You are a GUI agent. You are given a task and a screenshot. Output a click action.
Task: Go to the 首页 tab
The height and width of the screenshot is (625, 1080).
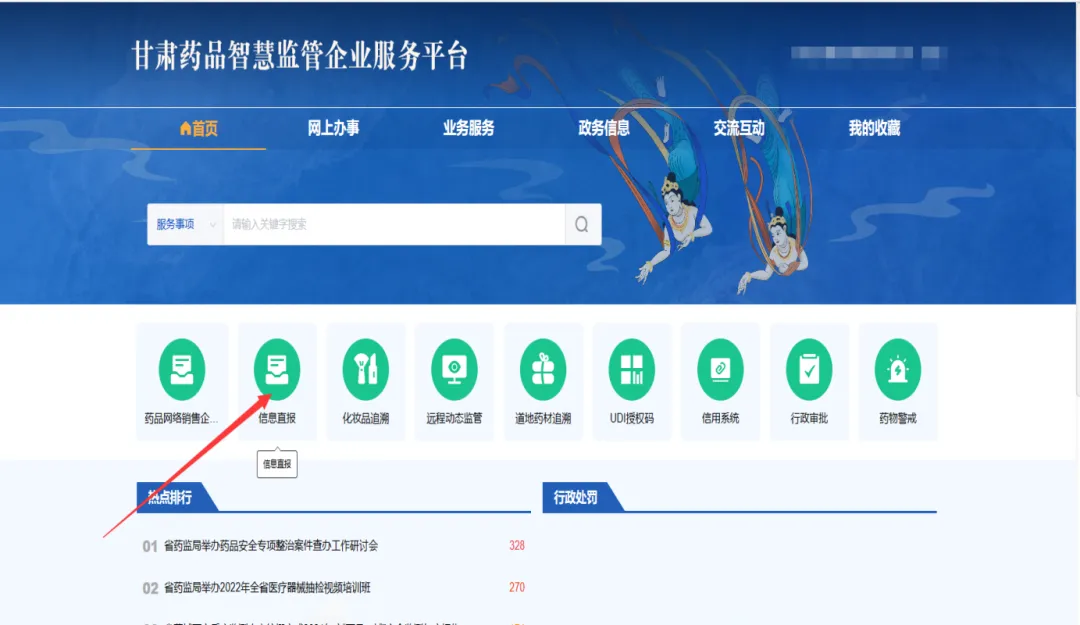tap(198, 128)
